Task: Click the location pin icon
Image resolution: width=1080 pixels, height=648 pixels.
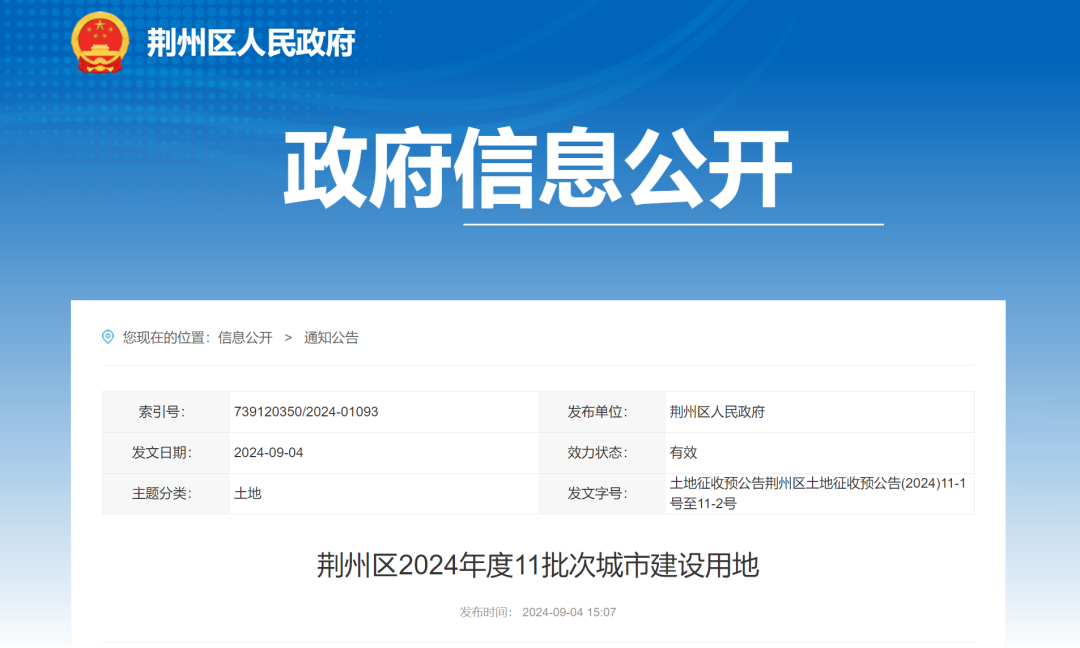Action: click(108, 337)
